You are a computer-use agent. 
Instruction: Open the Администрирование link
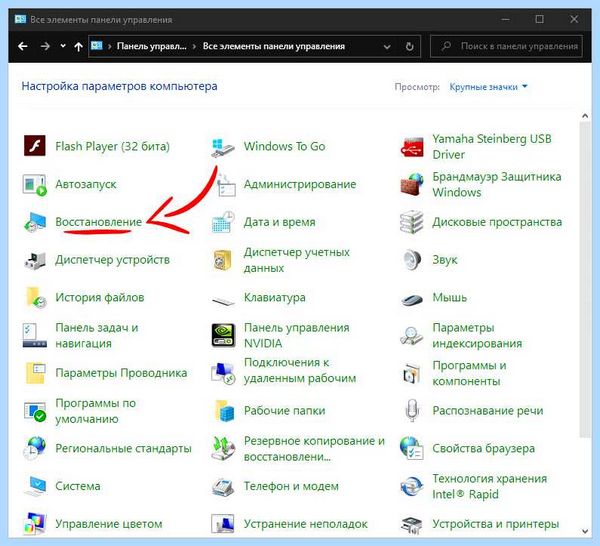coord(300,184)
